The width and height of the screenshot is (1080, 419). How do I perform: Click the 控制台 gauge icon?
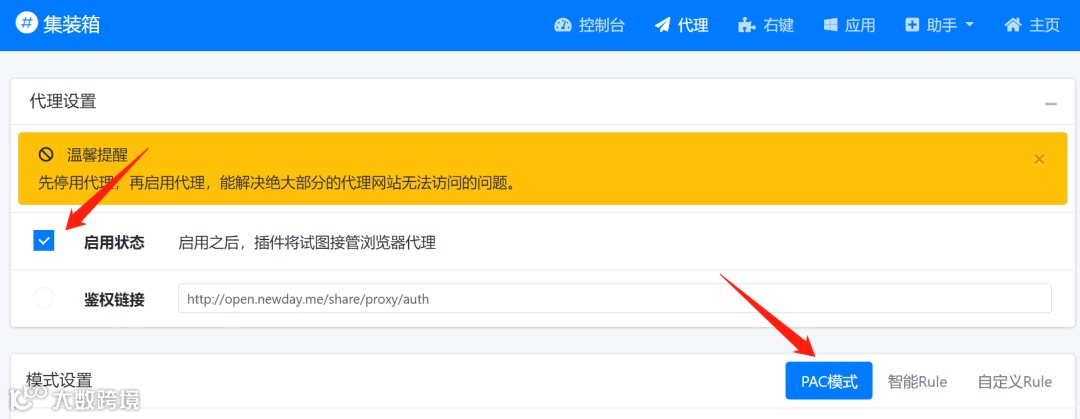click(x=563, y=25)
